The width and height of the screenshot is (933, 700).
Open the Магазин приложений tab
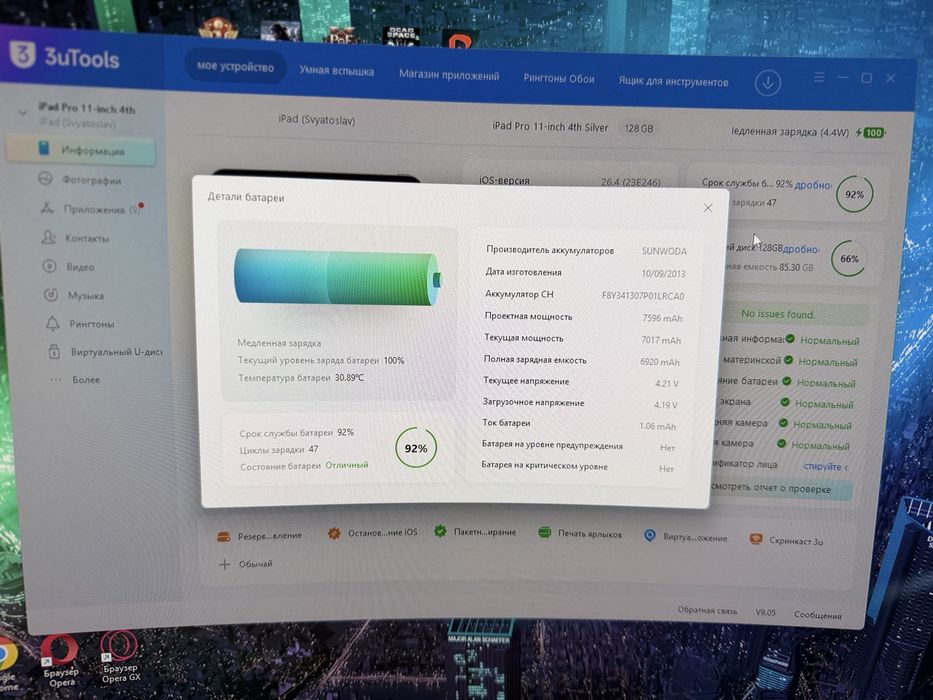(x=449, y=74)
